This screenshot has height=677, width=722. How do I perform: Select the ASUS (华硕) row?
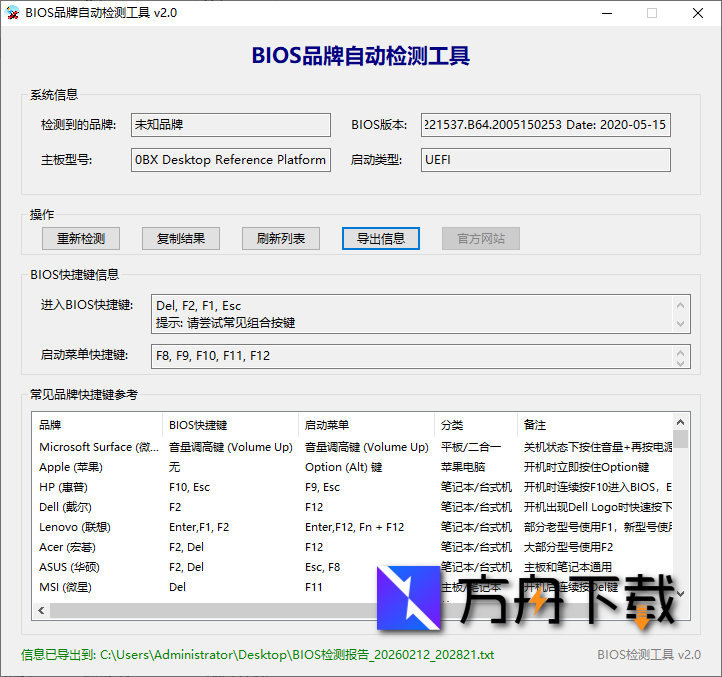click(352, 567)
